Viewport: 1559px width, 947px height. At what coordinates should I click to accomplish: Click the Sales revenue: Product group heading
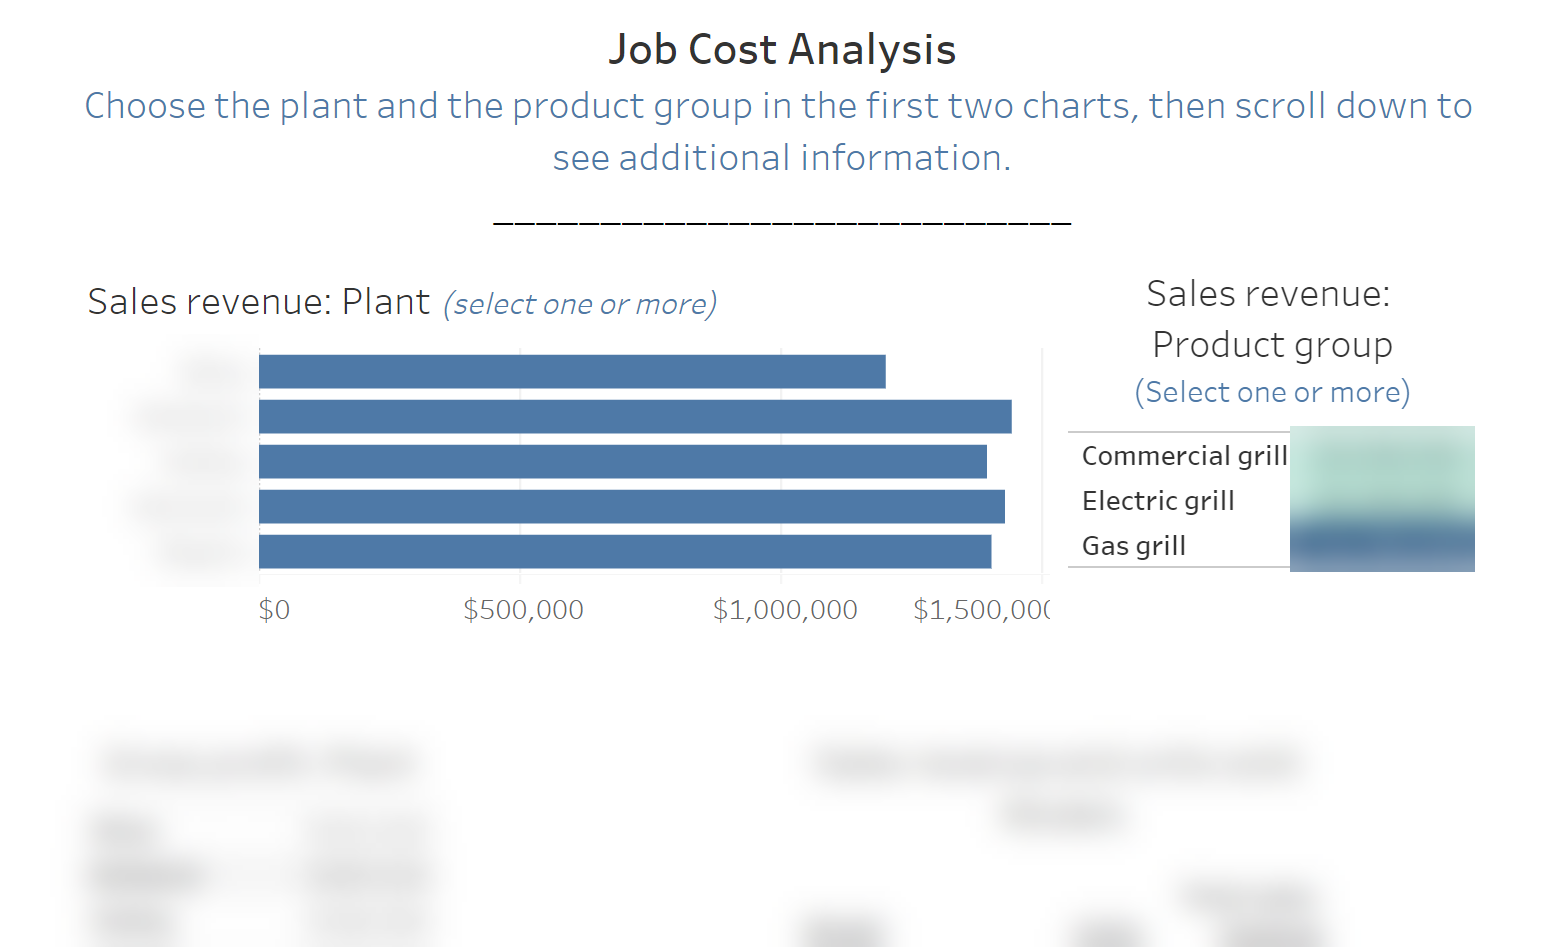coord(1271,319)
